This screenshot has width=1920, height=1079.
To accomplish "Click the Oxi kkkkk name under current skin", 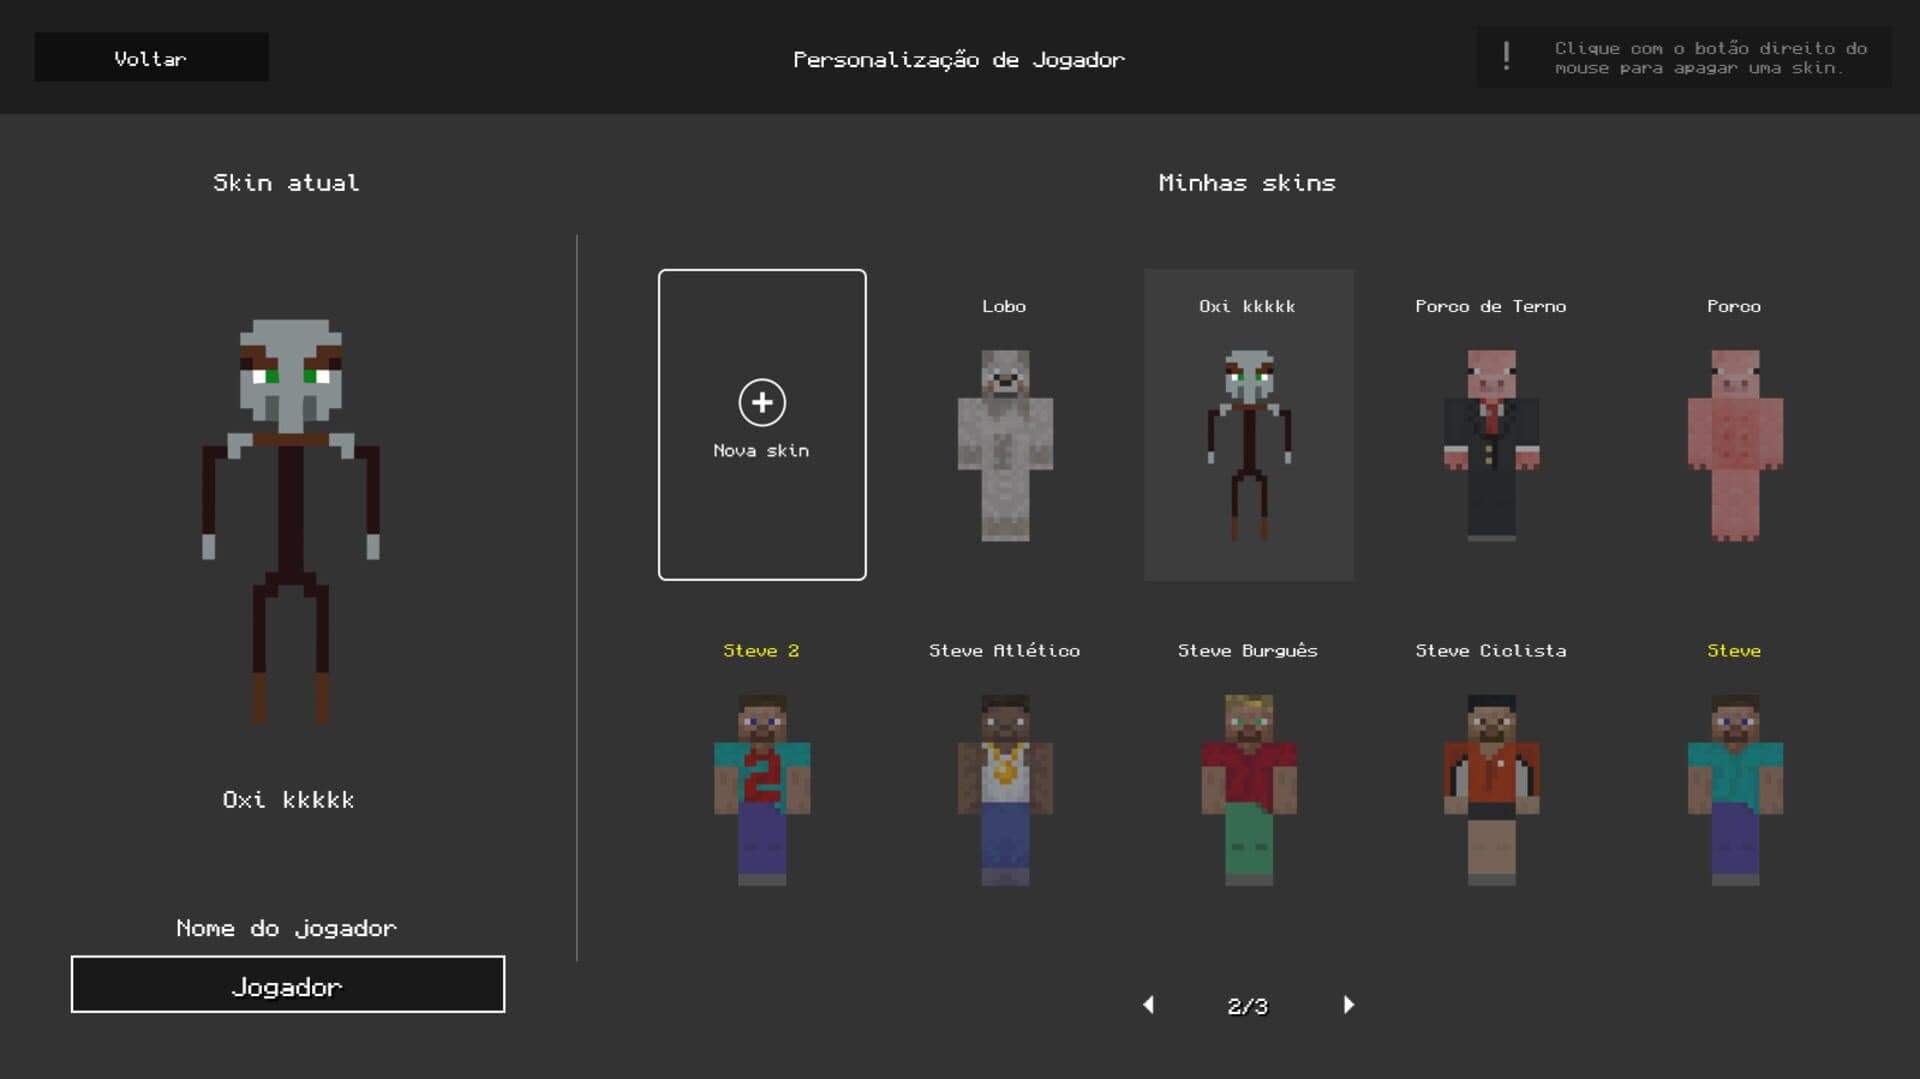I will 288,800.
